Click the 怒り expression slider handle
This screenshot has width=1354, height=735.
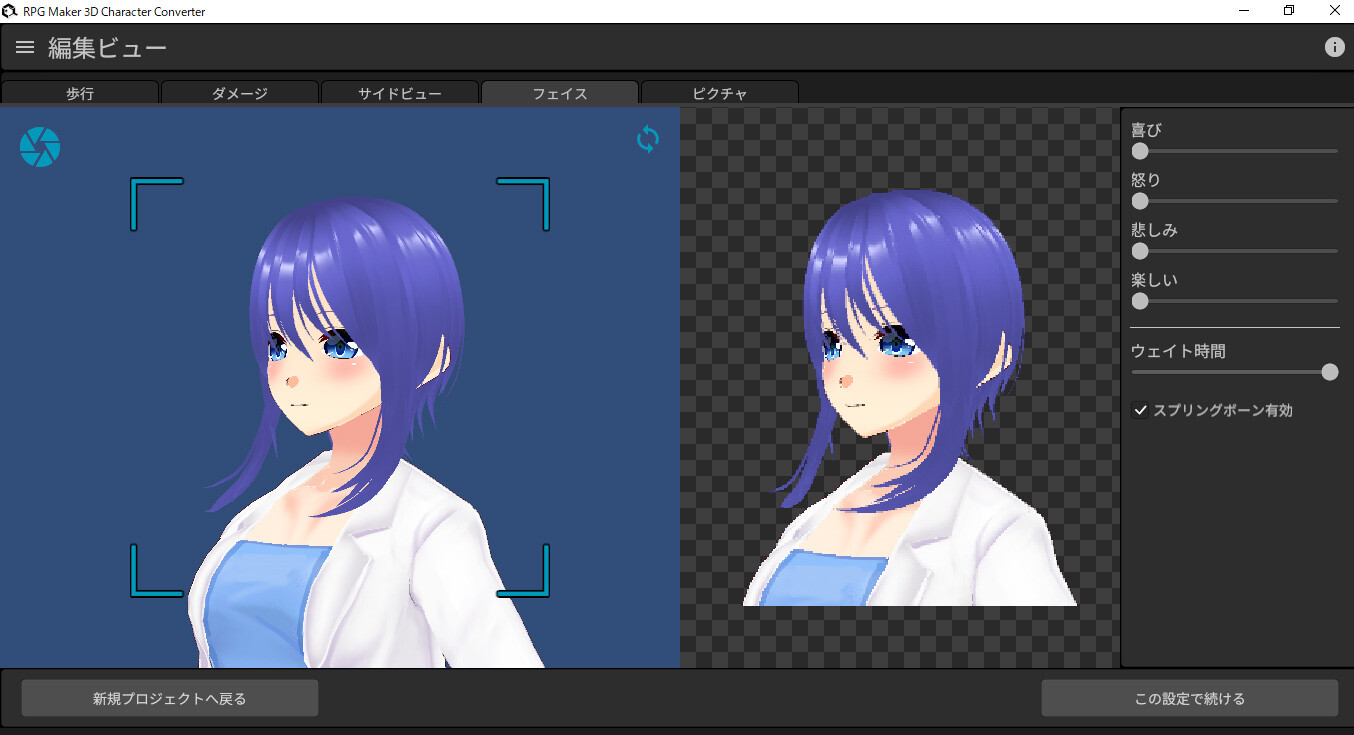click(1139, 201)
